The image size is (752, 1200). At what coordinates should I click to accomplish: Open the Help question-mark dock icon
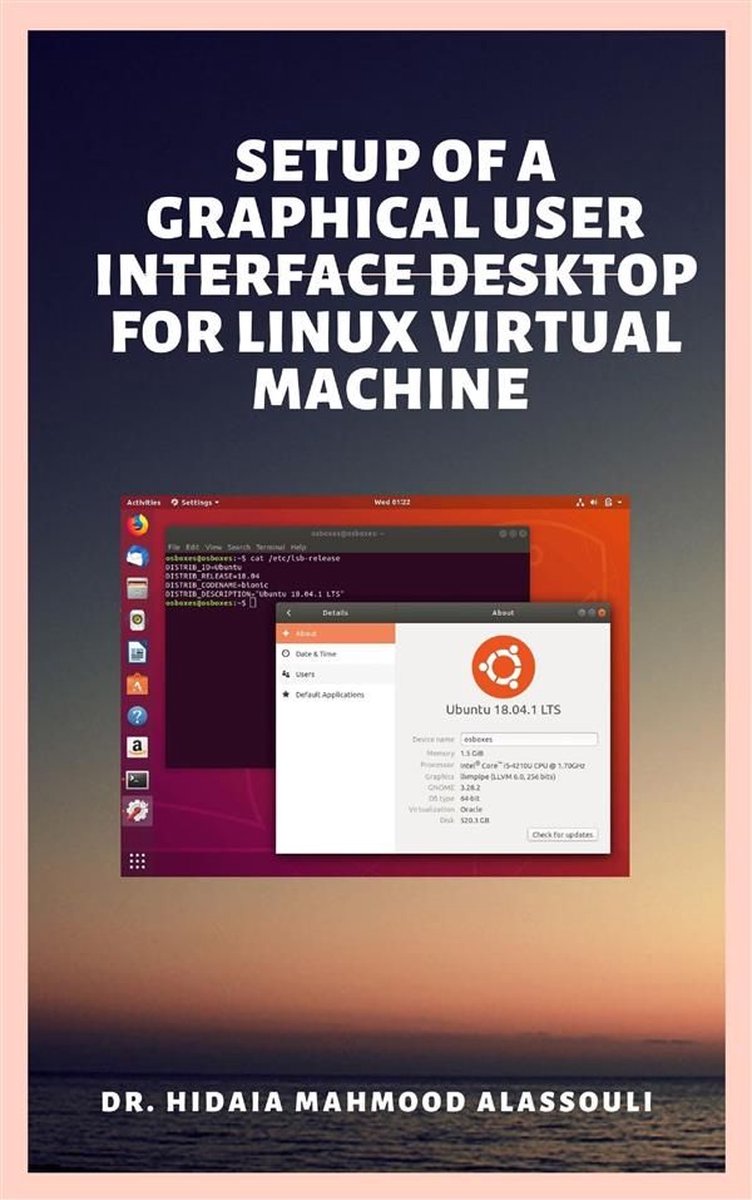(137, 716)
